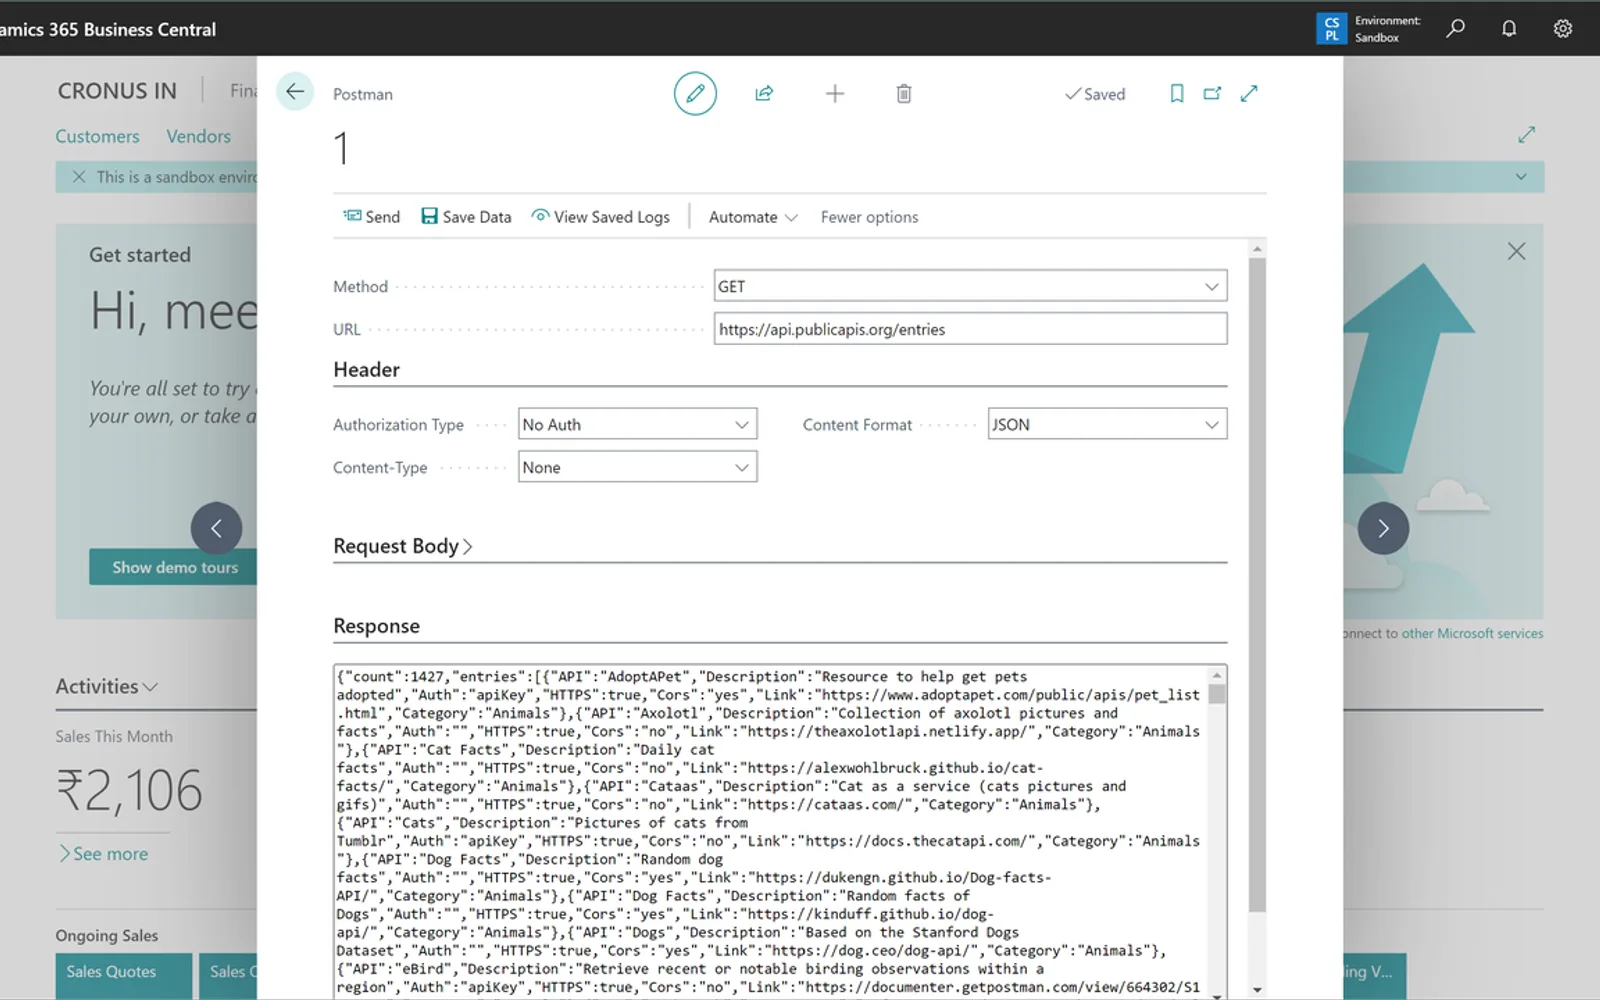Viewport: 1600px width, 1000px height.
Task: Expand the notification bar chevron
Action: 1521,177
